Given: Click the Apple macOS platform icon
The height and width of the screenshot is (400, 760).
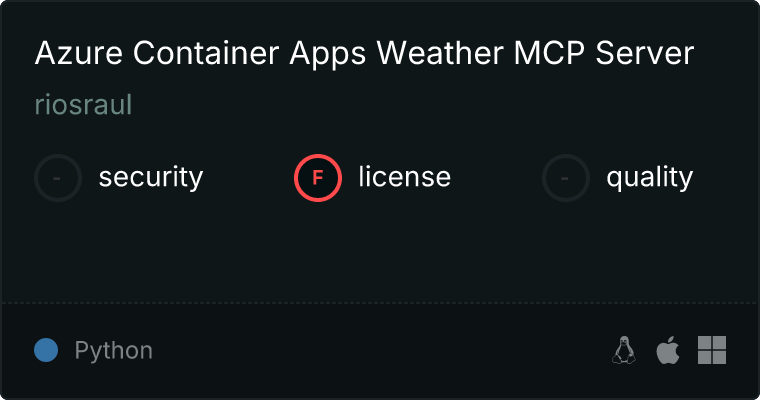Looking at the screenshot, I should 668,350.
